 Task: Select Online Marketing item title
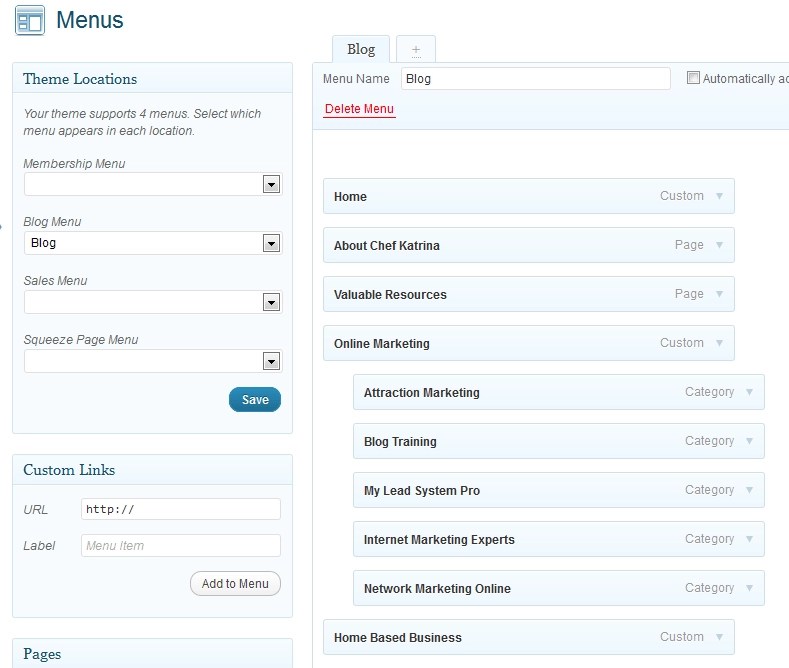click(381, 344)
